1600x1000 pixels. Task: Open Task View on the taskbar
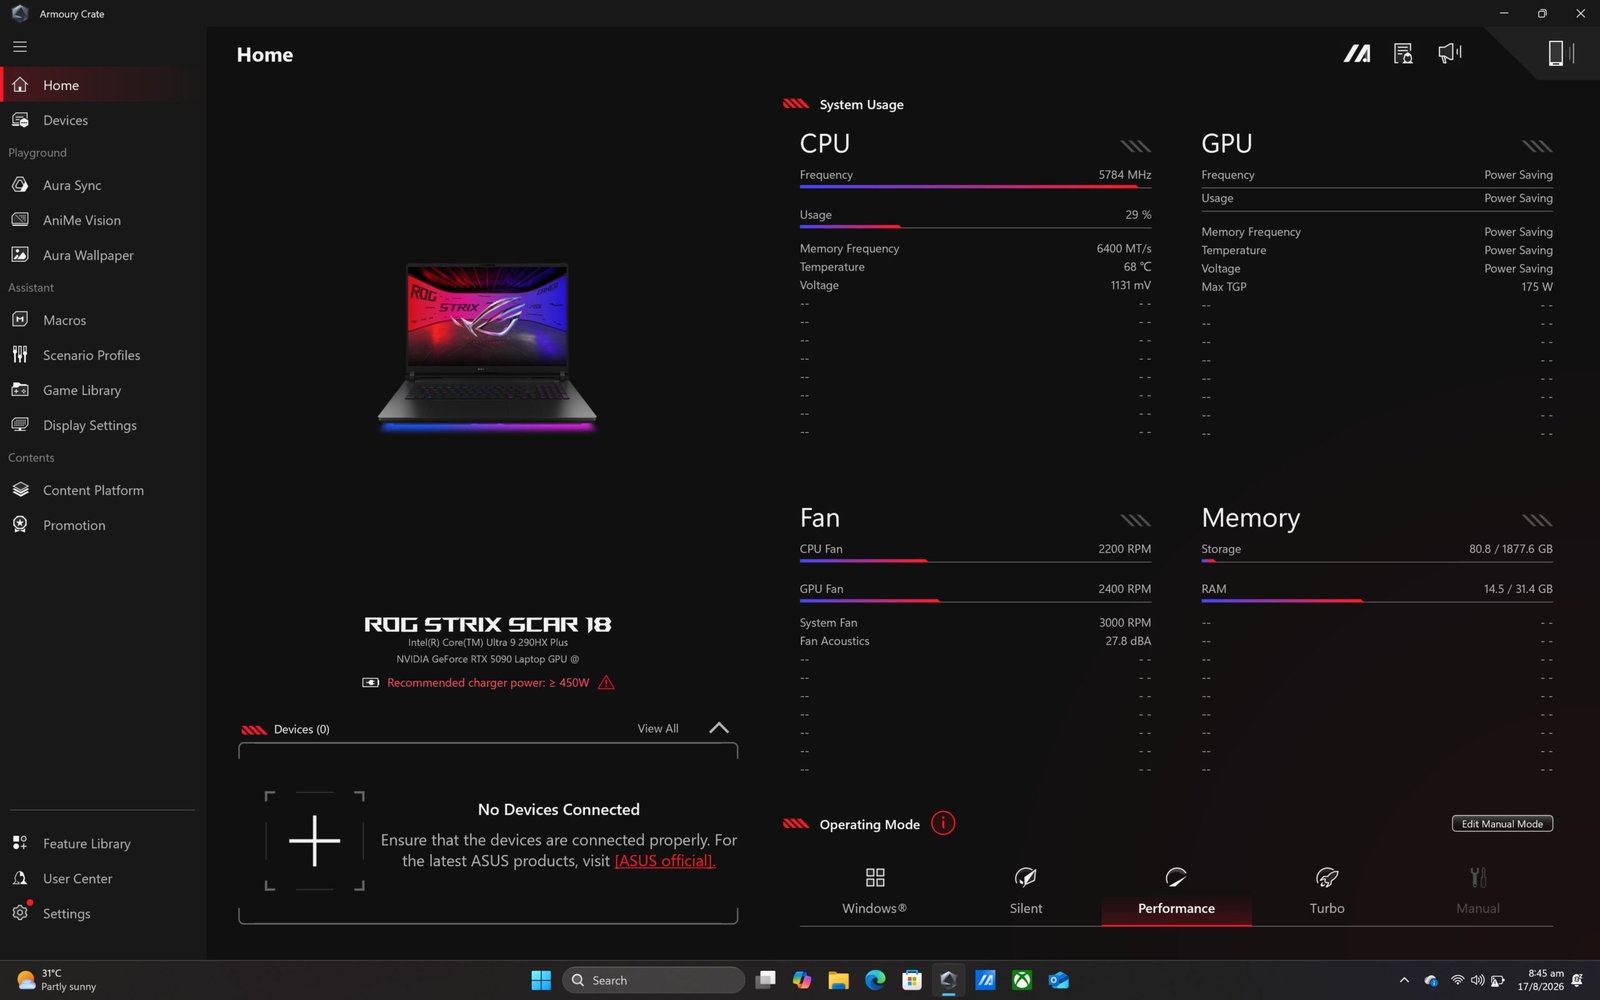[x=765, y=980]
